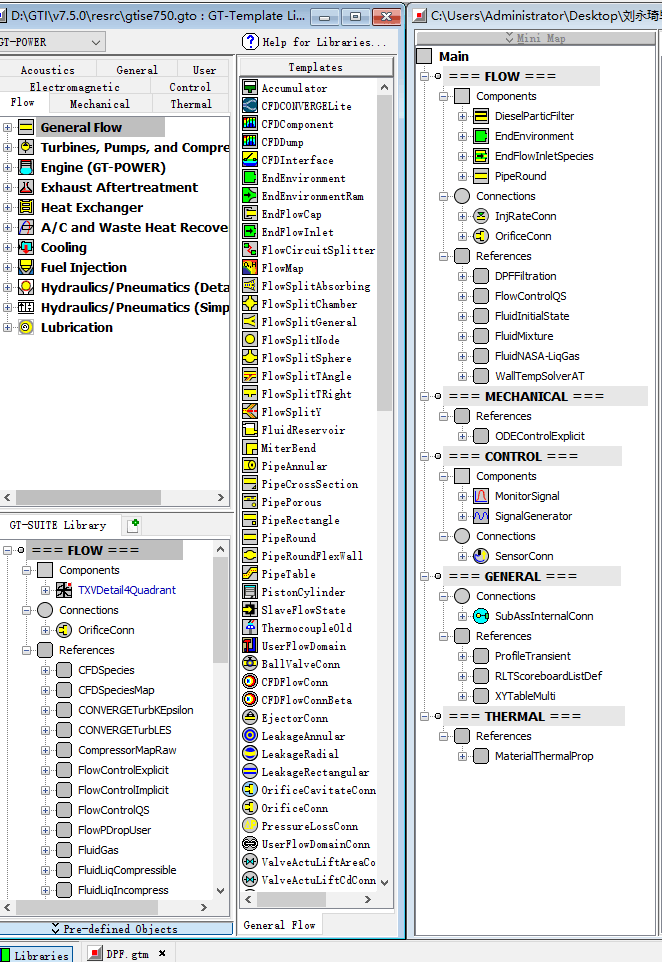Click the Cooling category icon
This screenshot has height=962, width=662.
coord(26,247)
